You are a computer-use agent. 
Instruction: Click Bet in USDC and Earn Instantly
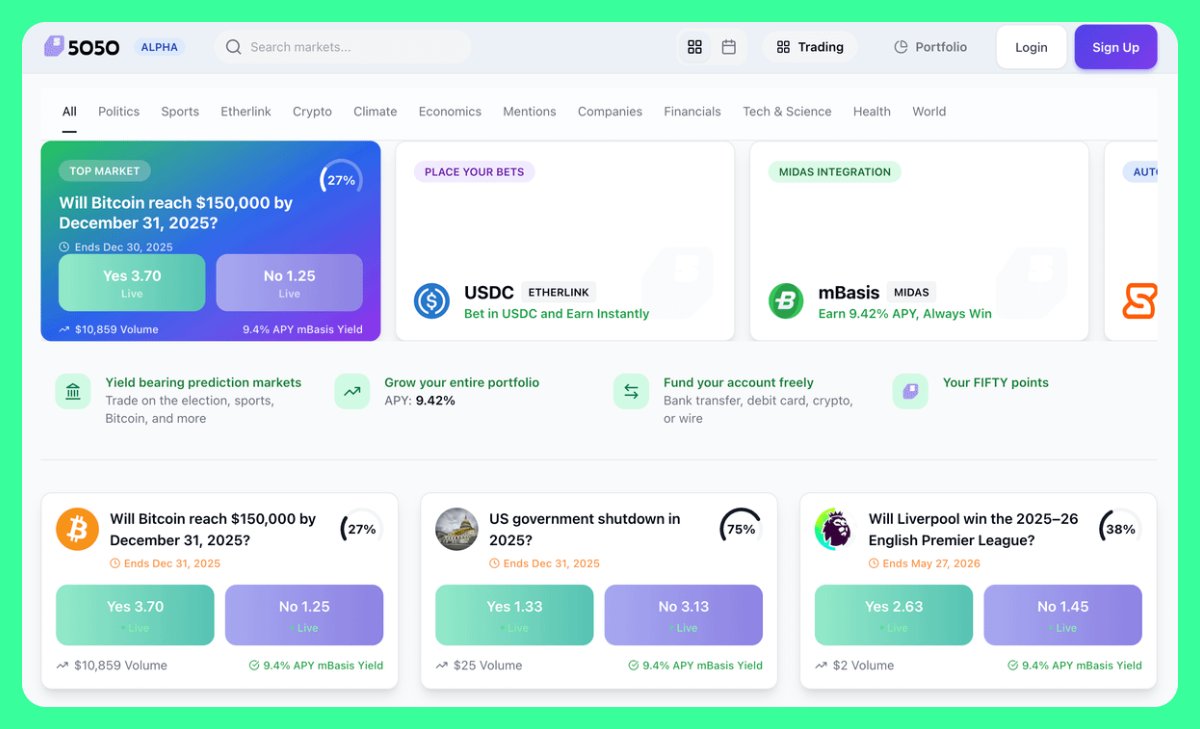(557, 314)
